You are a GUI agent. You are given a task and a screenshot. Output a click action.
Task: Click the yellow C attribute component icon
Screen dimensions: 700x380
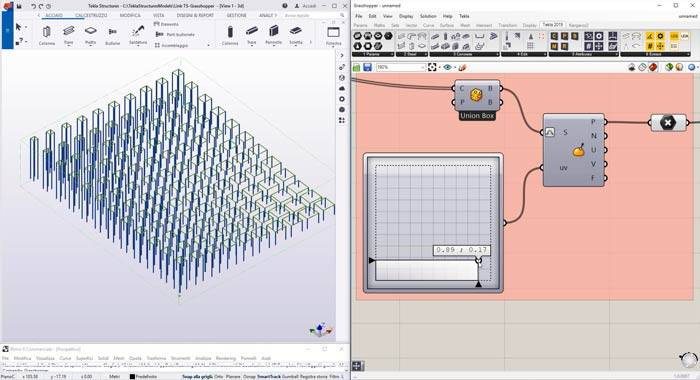(x=554, y=36)
